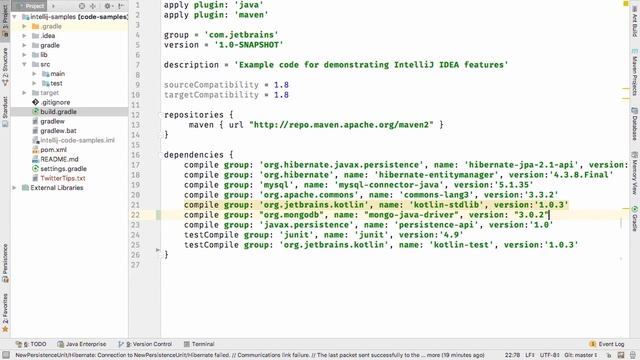640x360 pixels.
Task: Select the gradlew.bat file
Action: [54, 131]
